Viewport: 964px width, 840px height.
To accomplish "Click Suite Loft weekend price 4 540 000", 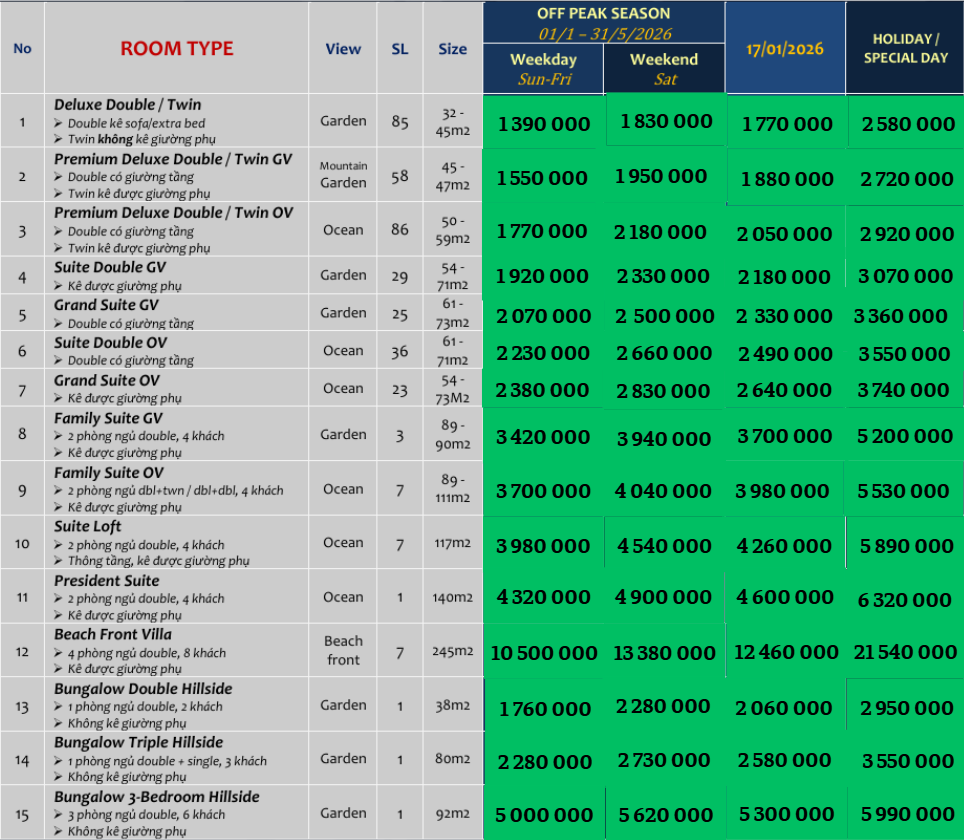I will 664,546.
